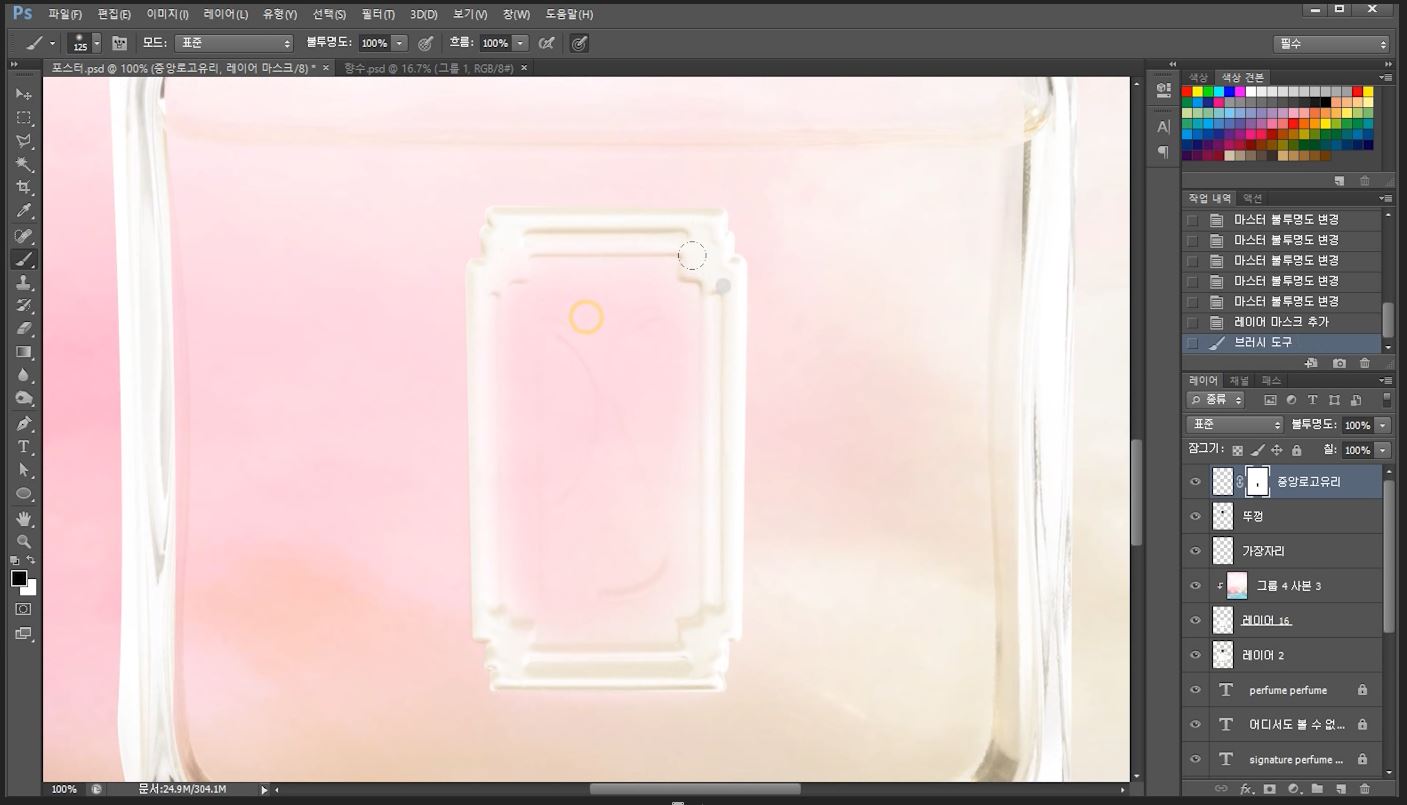Select the Eraser tool
Viewport: 1407px width, 805px height.
pyautogui.click(x=24, y=329)
